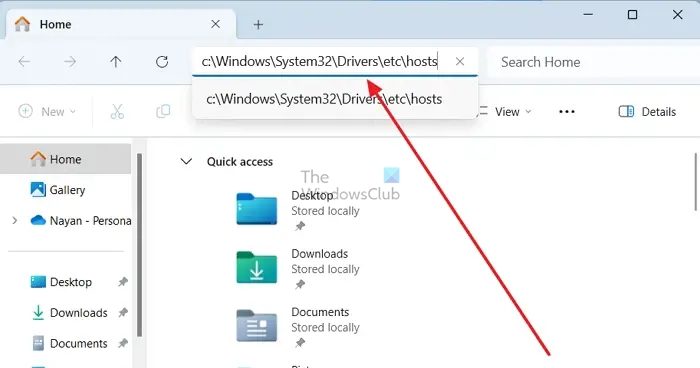This screenshot has height=368, width=700.
Task: Select the Copy icon in toolbar
Action: point(163,112)
